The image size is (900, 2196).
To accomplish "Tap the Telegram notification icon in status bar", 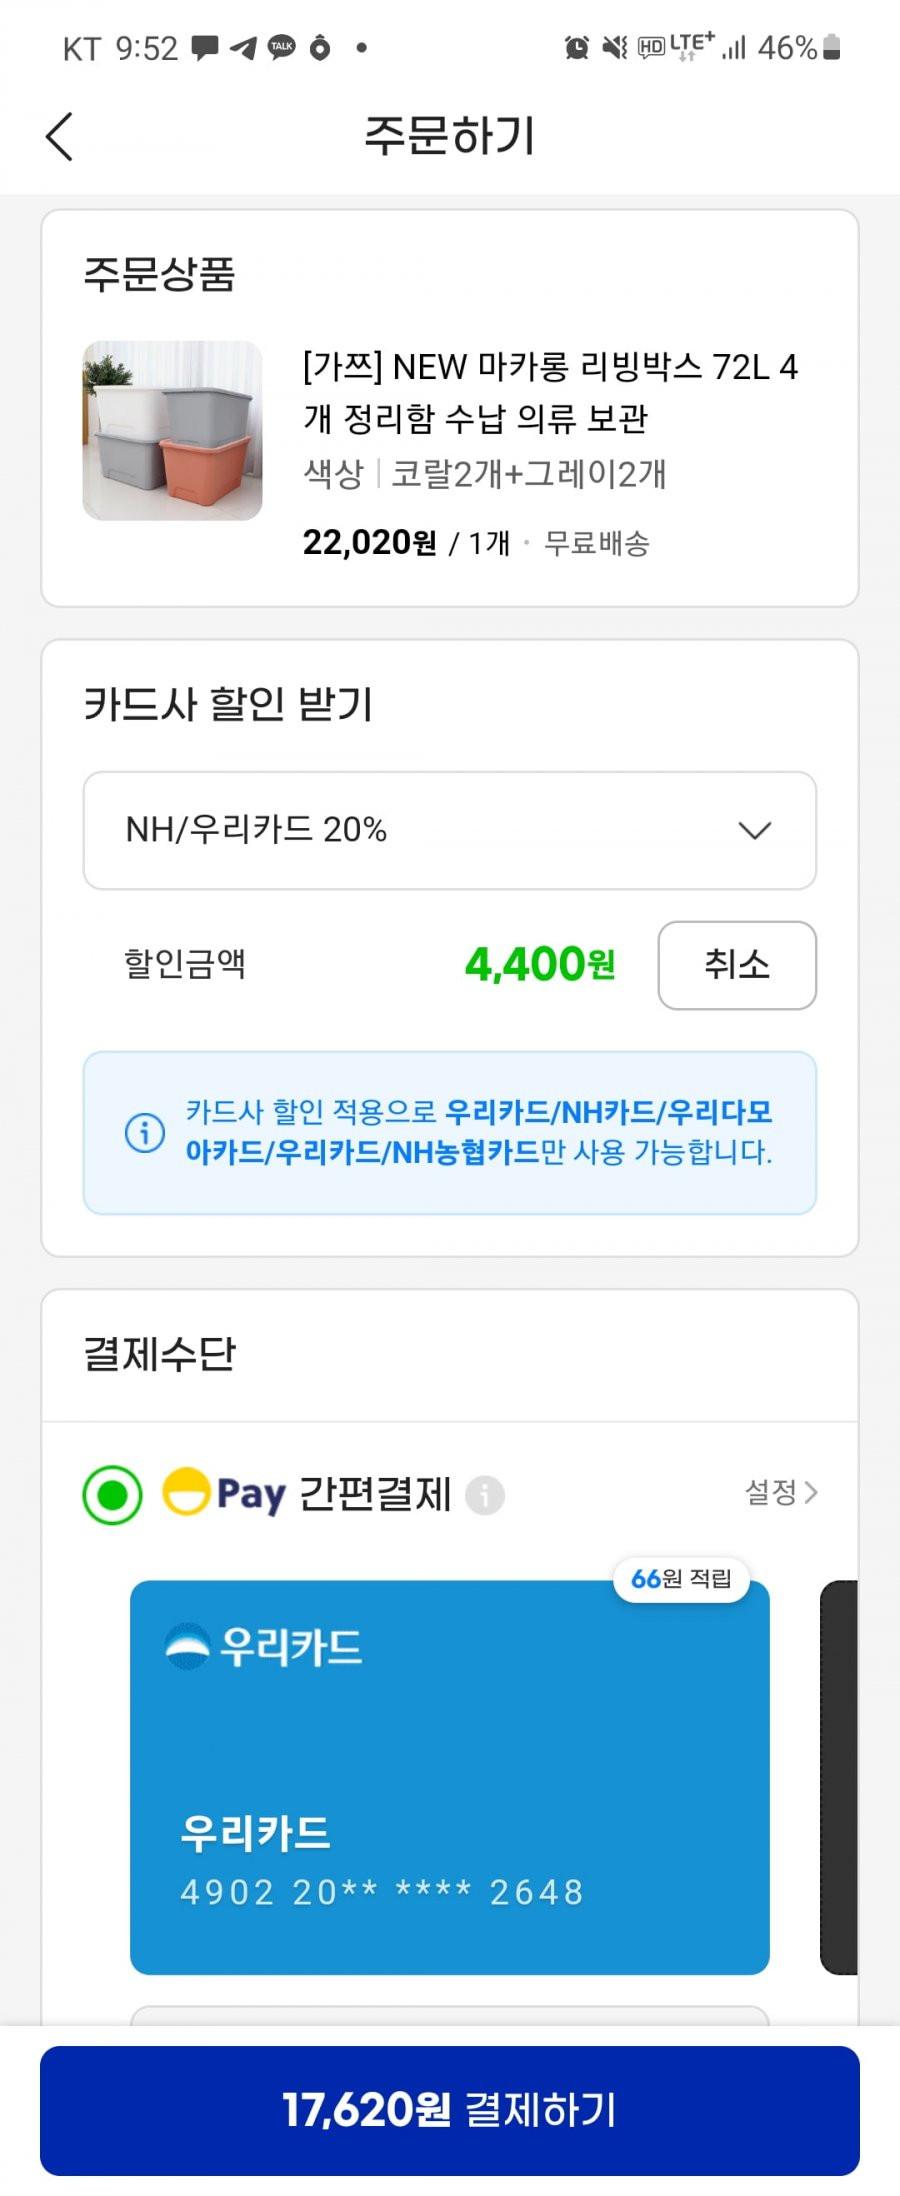I will [x=243, y=47].
